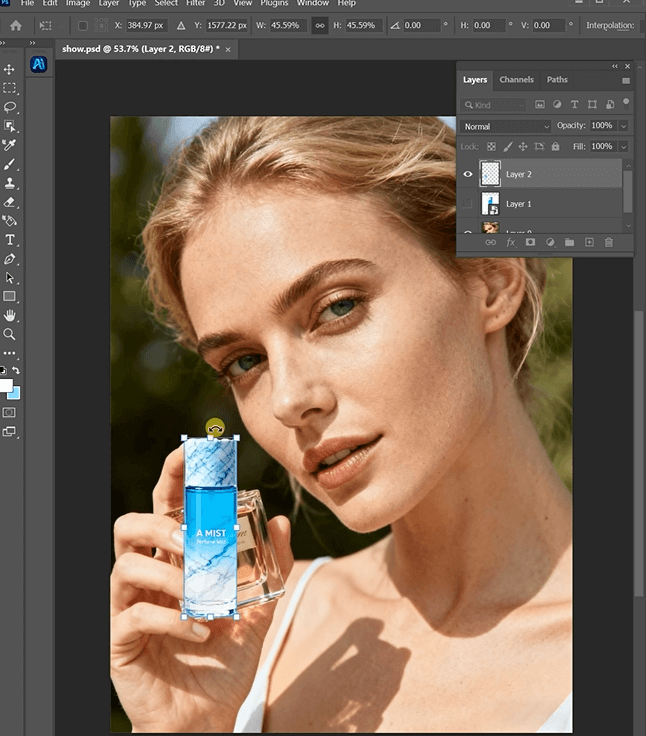Screen dimensions: 646x736
Task: Select the Move tool
Action: point(10,69)
